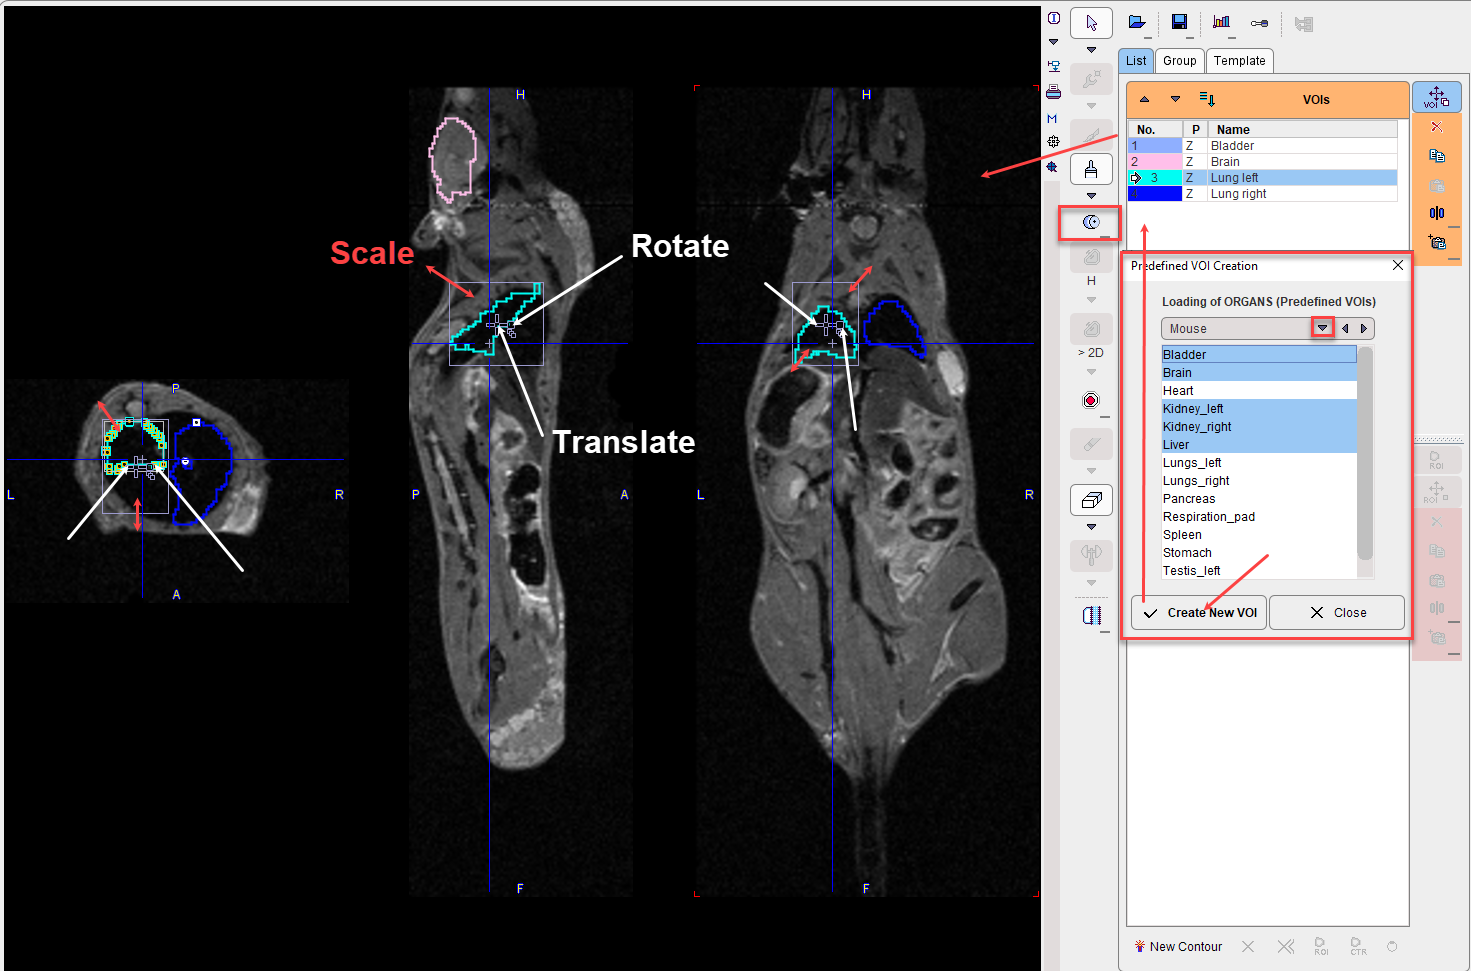This screenshot has width=1471, height=971.
Task: Open the VOI statistics bar chart icon
Action: click(1221, 23)
